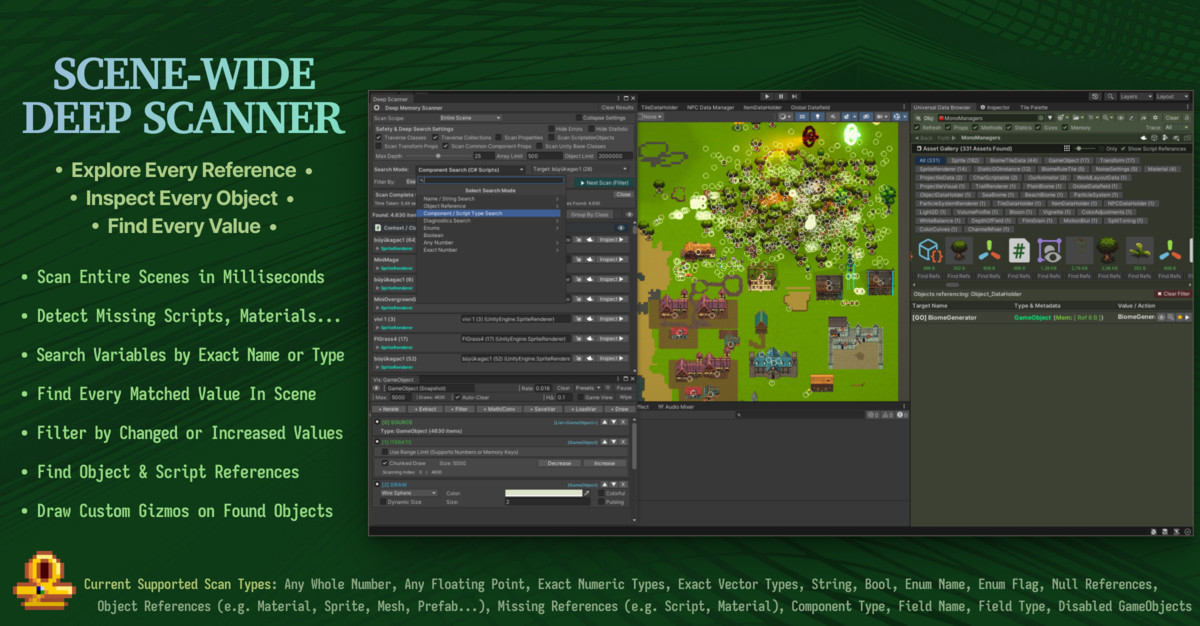The image size is (1200, 626).
Task: Click the Object Limit input field
Action: click(x=615, y=156)
